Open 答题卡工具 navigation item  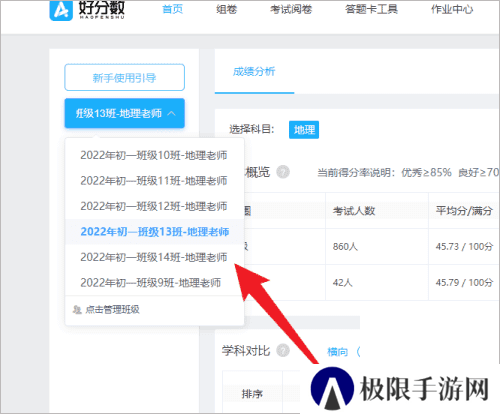(x=371, y=9)
